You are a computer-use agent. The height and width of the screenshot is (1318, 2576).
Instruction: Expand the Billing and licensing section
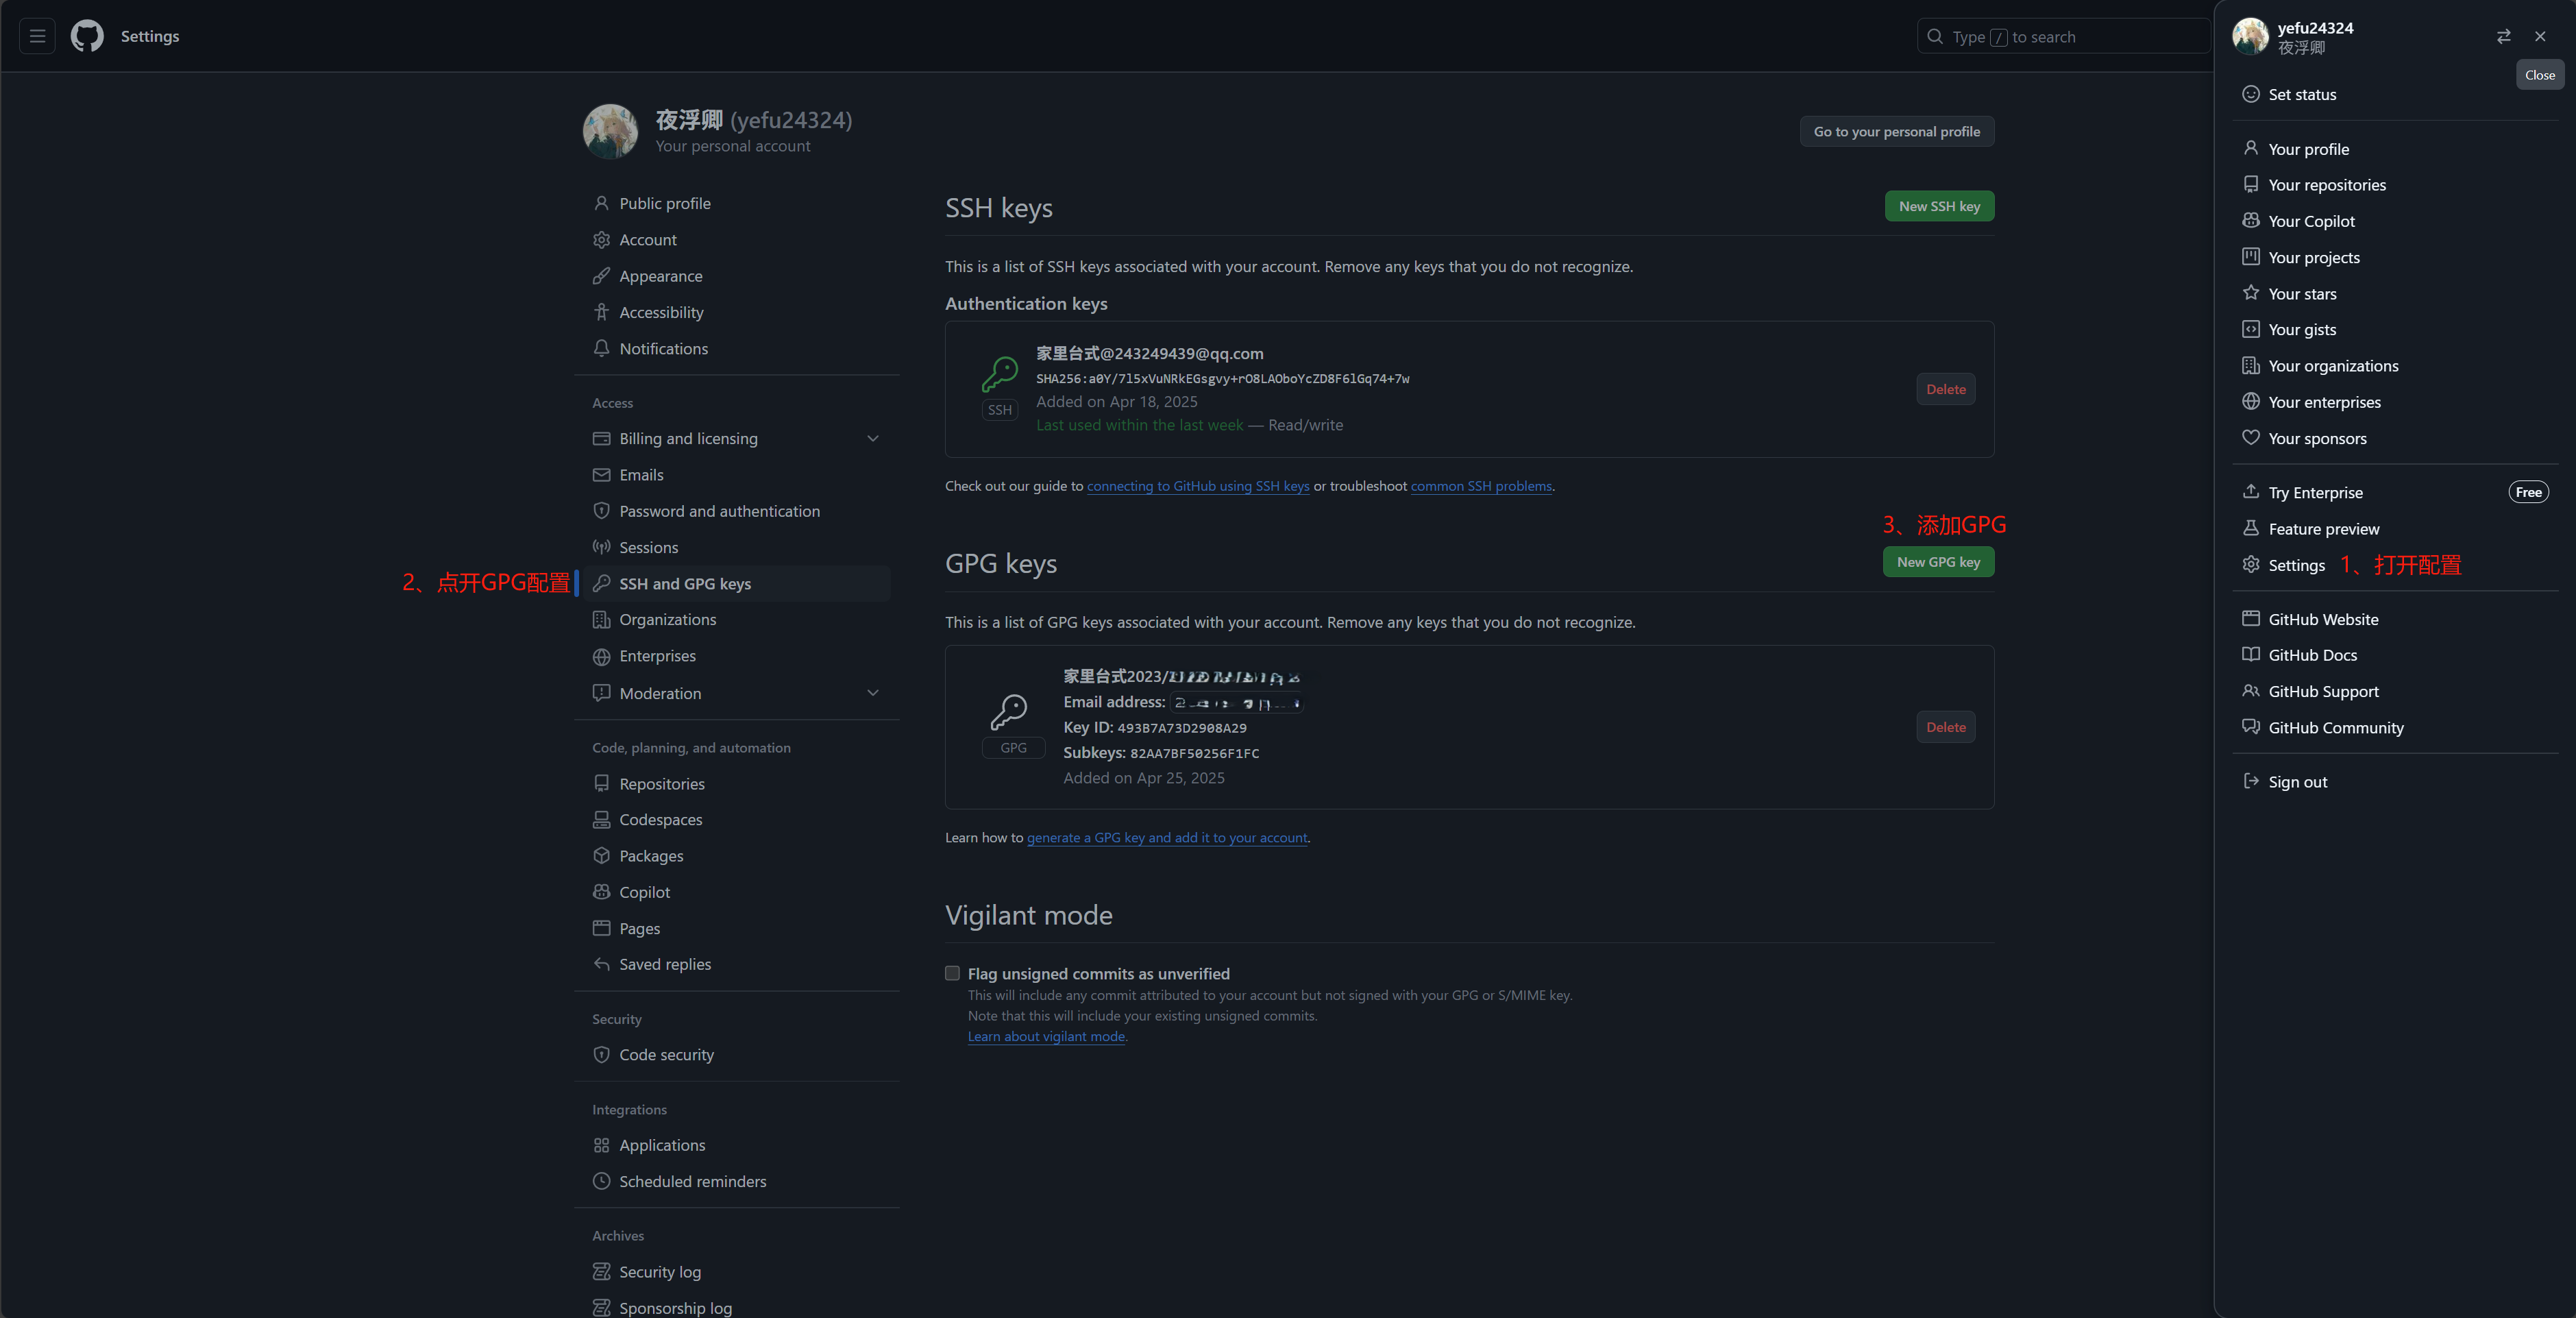click(872, 439)
